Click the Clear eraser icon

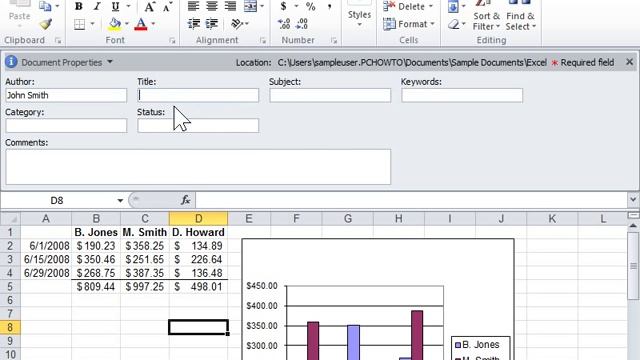[x=453, y=24]
